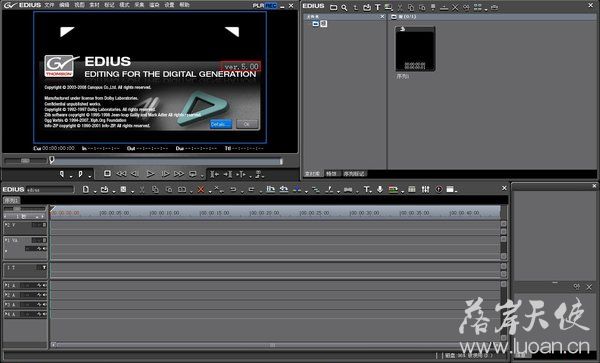The height and width of the screenshot is (363, 600).
Task: Click OK in the EDIUS about dialog
Action: pyautogui.click(x=247, y=124)
